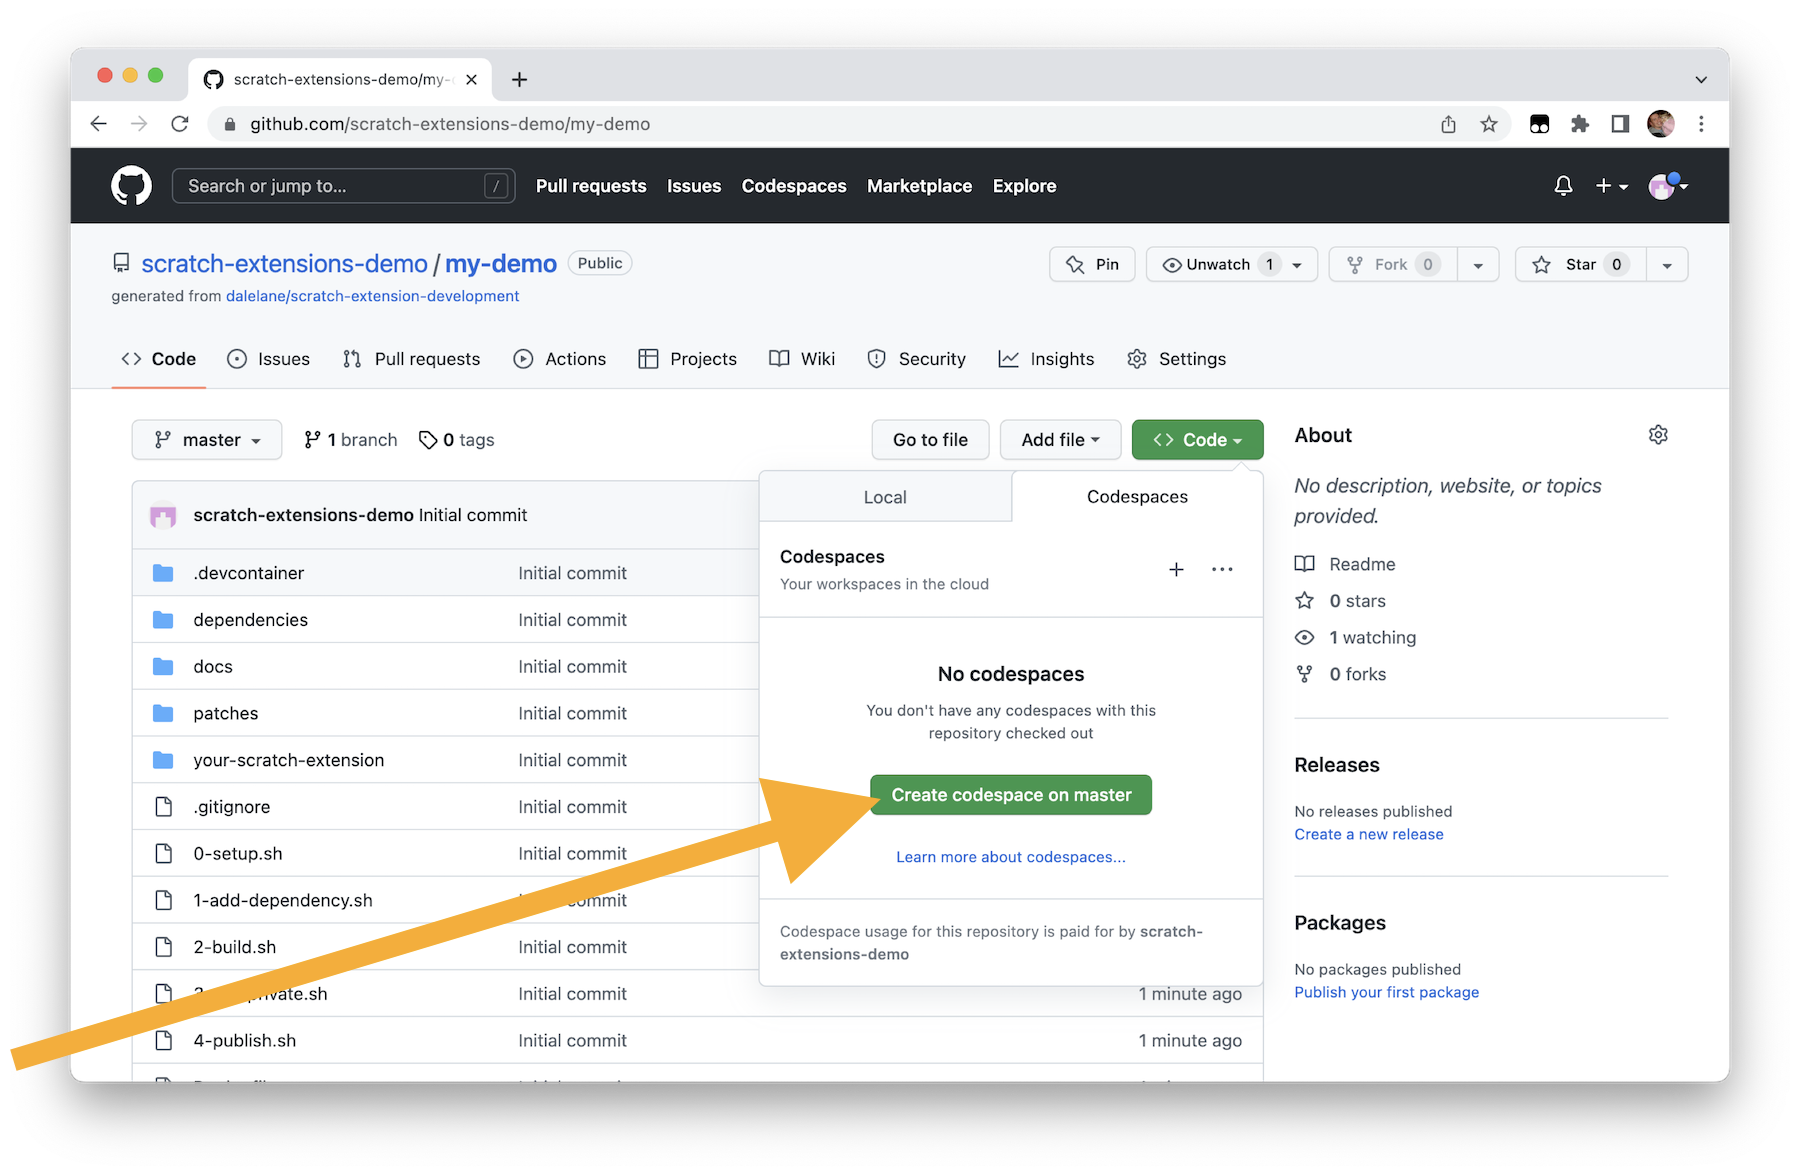Switch to the Local tab
Screen dimensions: 1800x1175
[885, 497]
